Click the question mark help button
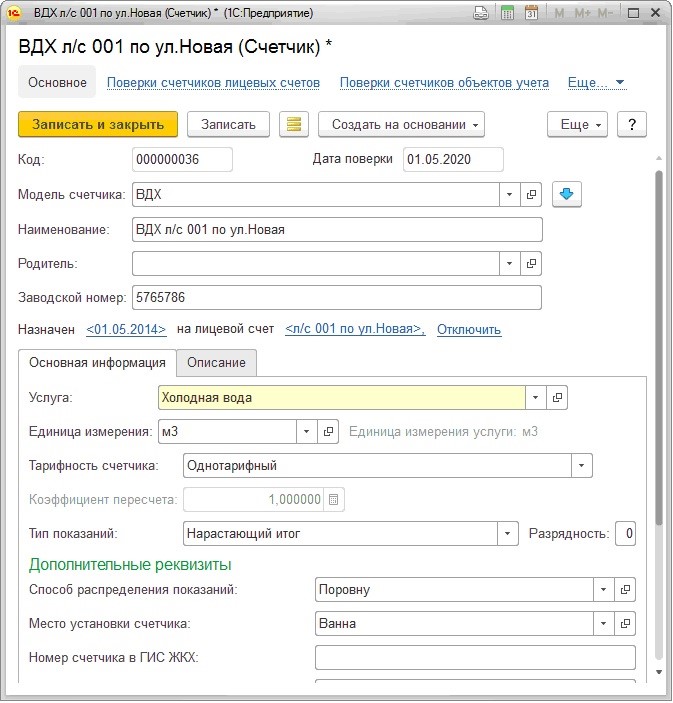This screenshot has height=703, width=673. pyautogui.click(x=631, y=124)
